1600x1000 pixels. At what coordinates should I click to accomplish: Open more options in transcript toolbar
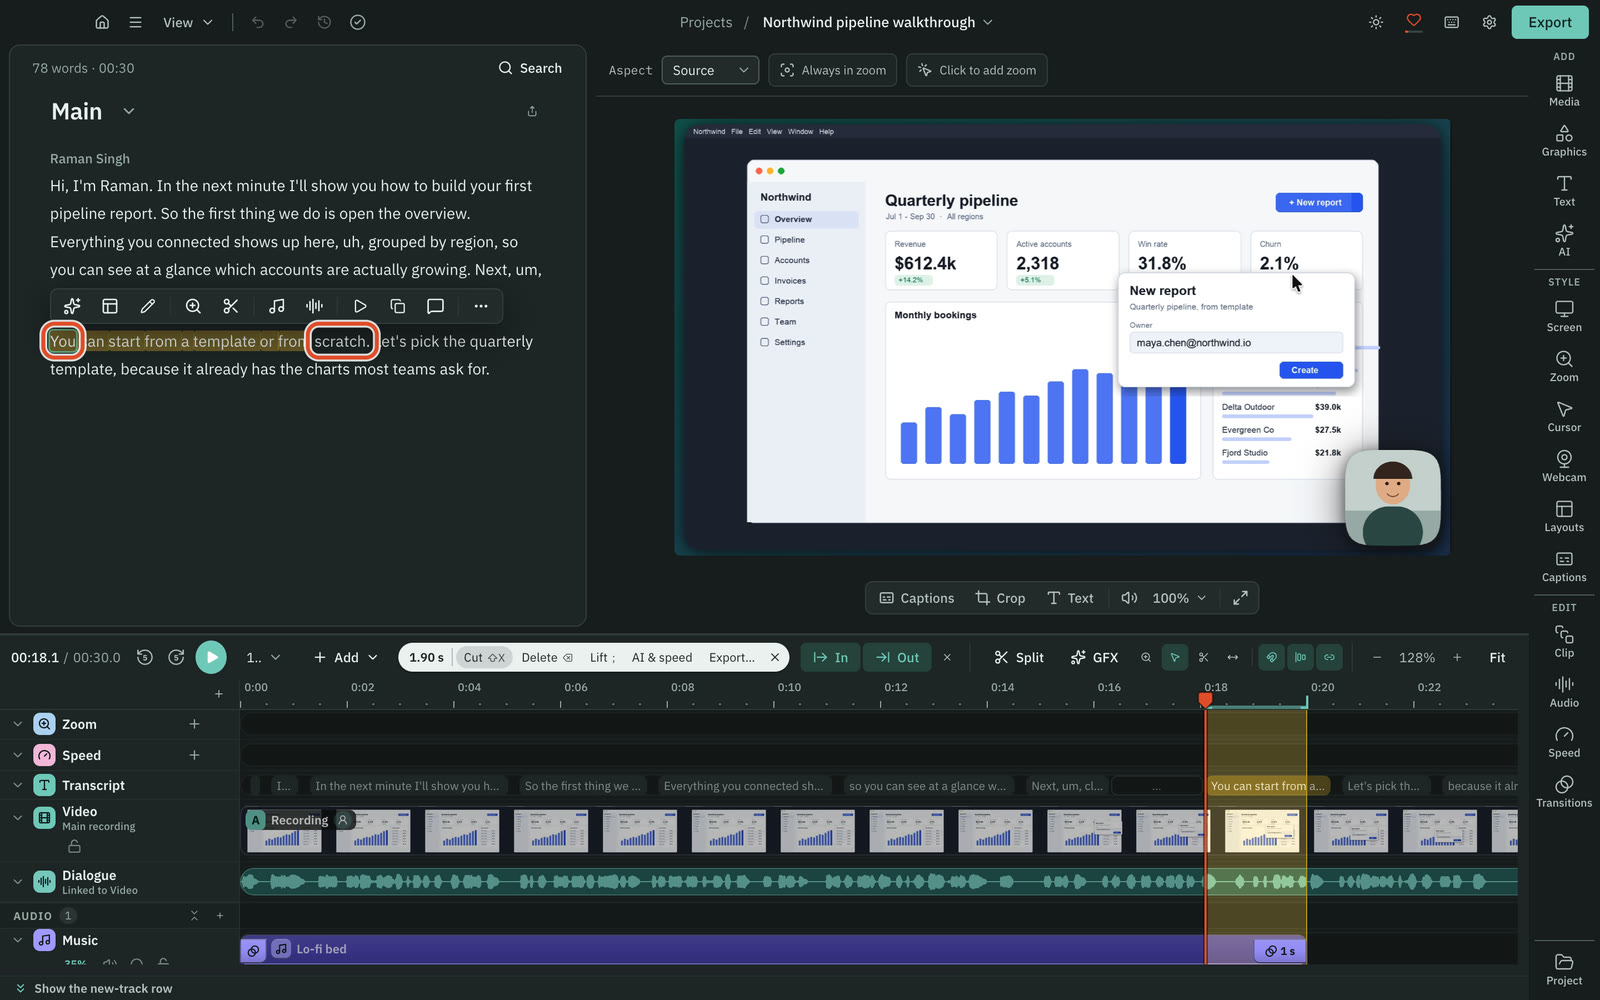(481, 306)
